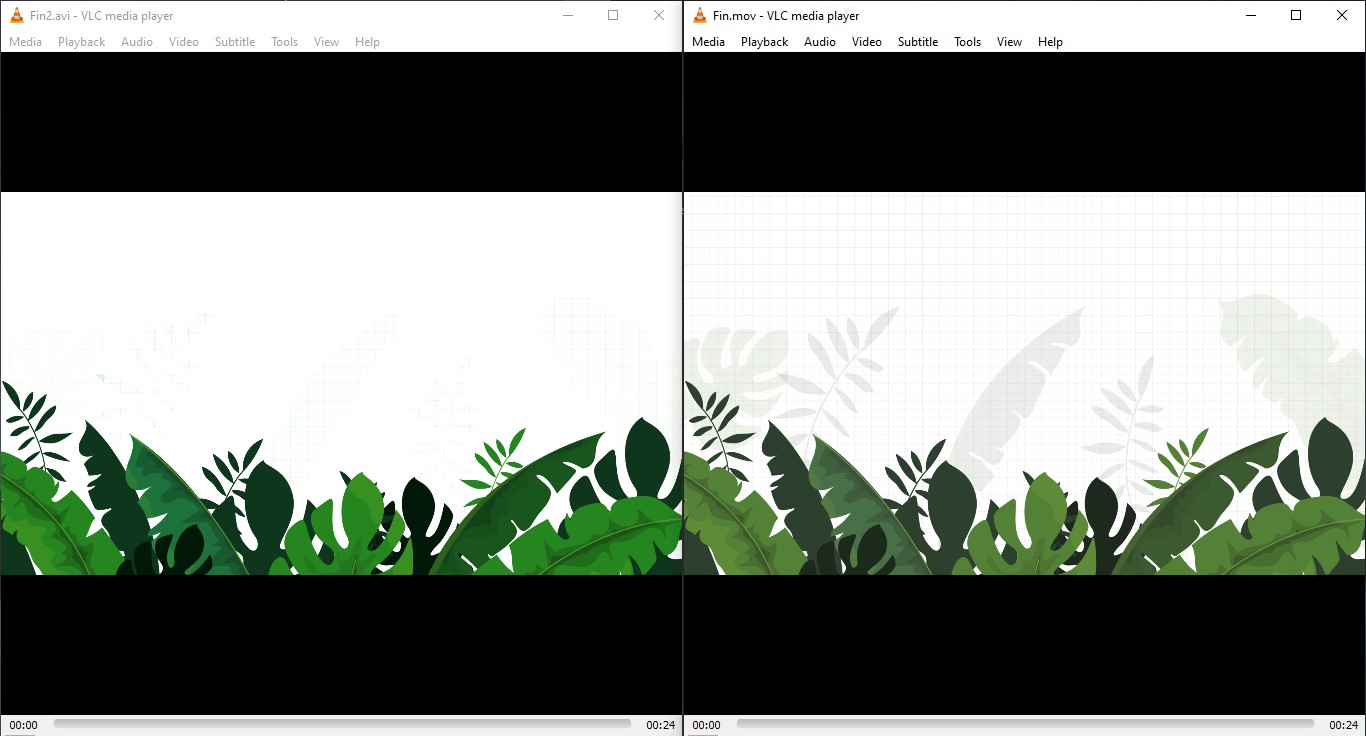Screen dimensions: 1366x736
Task: Open the Subtitle menu in Fin2.avi player
Action: tap(234, 41)
